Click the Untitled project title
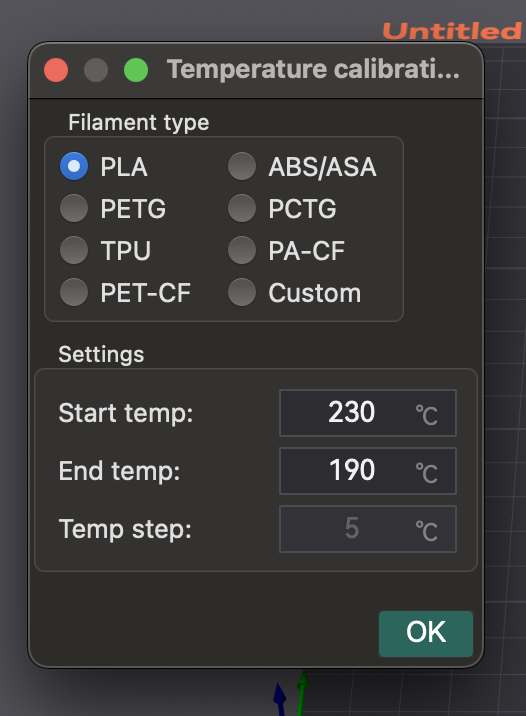Image resolution: width=526 pixels, height=716 pixels. tap(452, 31)
